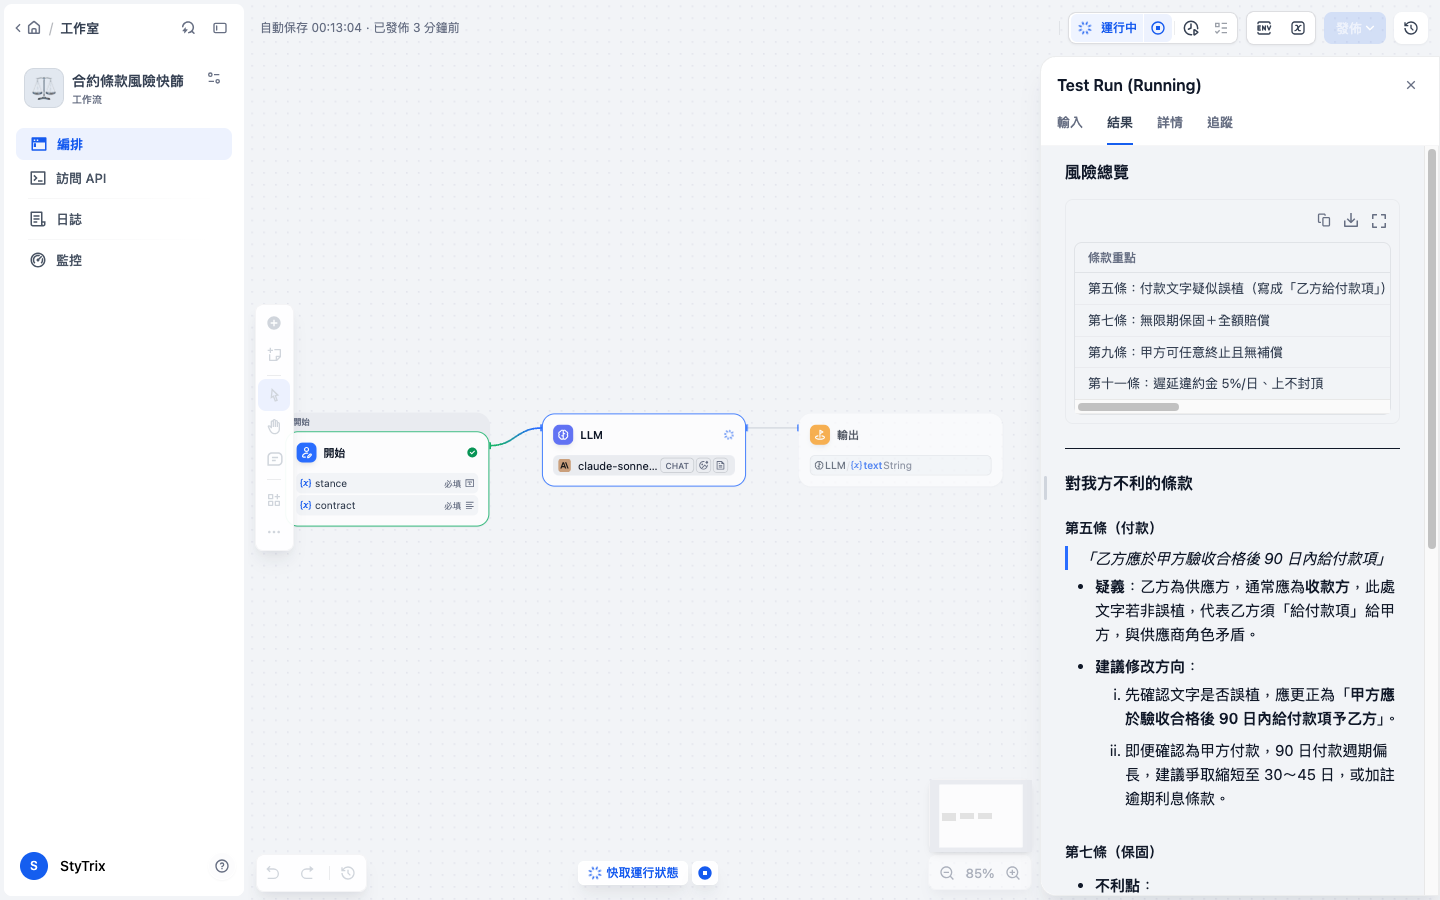Go back using the left chevron
The height and width of the screenshot is (900, 1440).
coord(18,28)
